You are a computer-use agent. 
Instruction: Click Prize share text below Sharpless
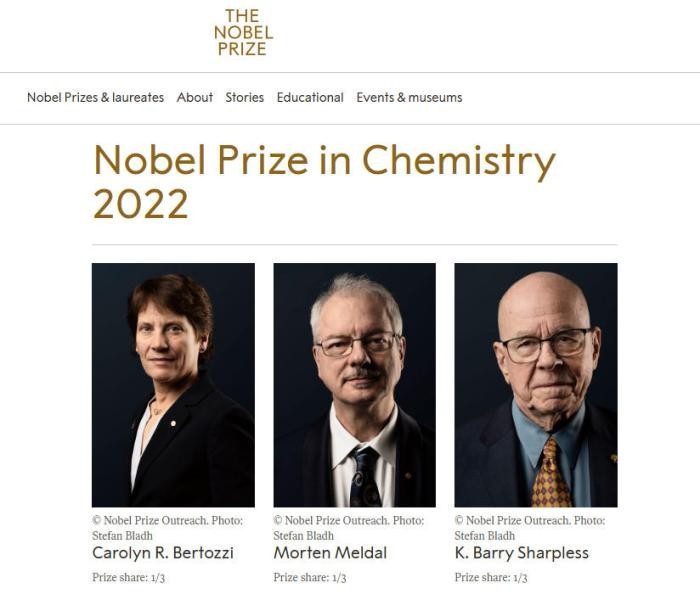click(x=491, y=577)
